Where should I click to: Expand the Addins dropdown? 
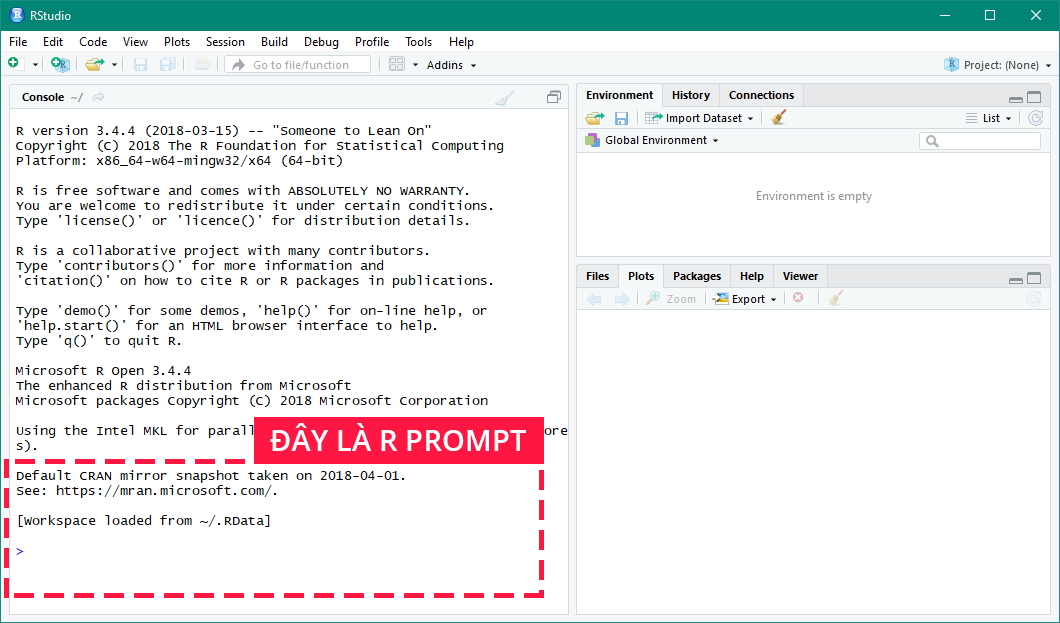[451, 65]
